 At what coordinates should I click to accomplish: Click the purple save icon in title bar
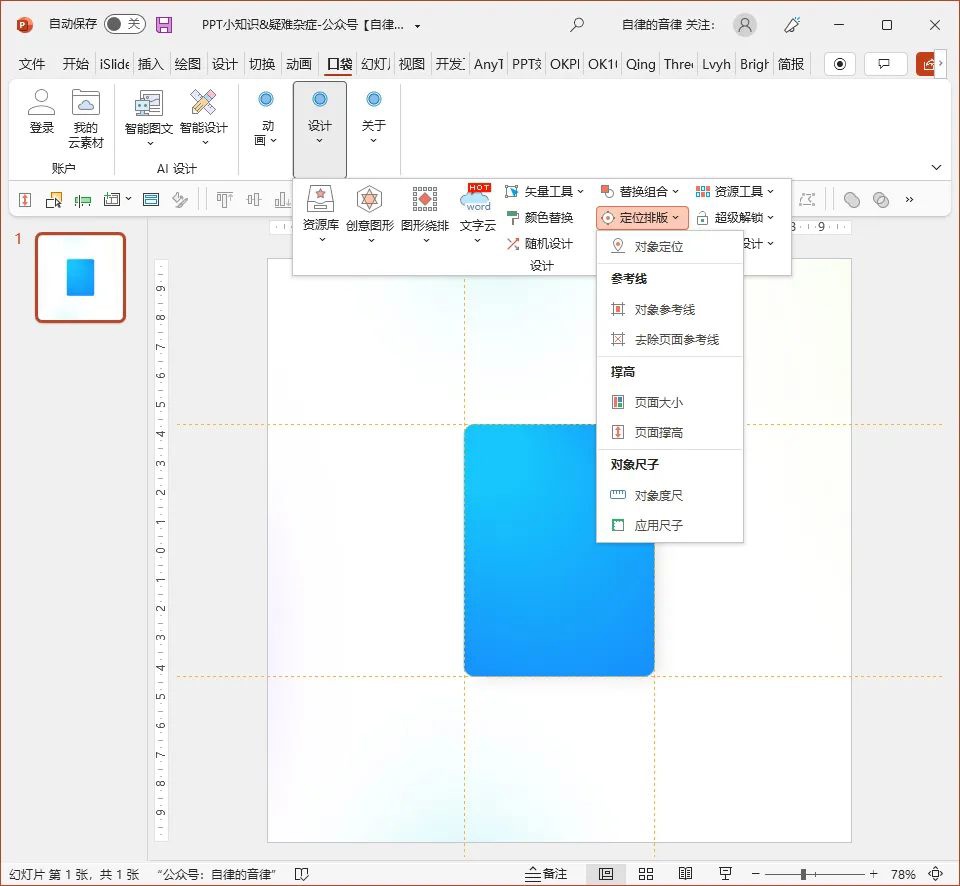pyautogui.click(x=164, y=25)
